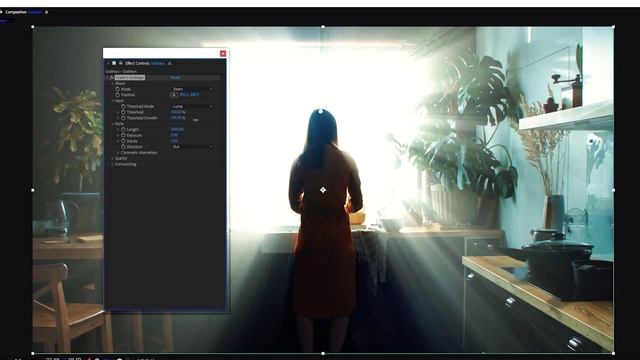Toggle the Length stopwatch

(123, 129)
